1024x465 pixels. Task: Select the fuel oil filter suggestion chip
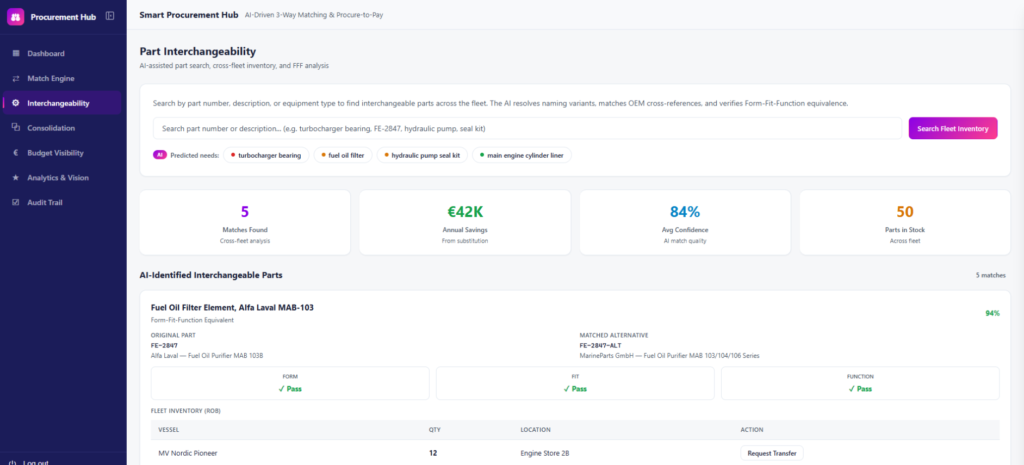(344, 155)
